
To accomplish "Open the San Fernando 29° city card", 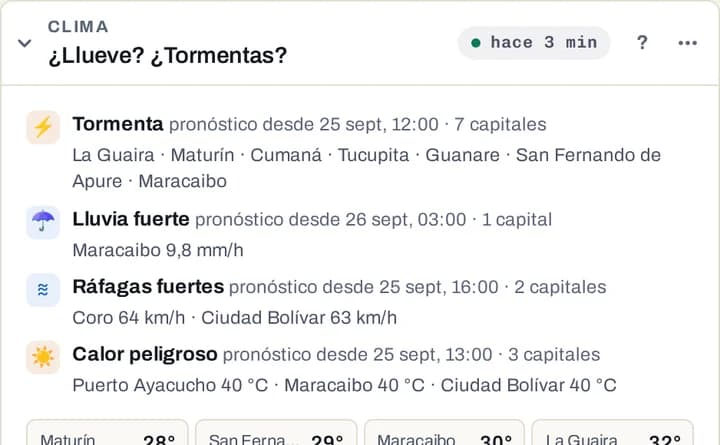I will tap(276, 433).
